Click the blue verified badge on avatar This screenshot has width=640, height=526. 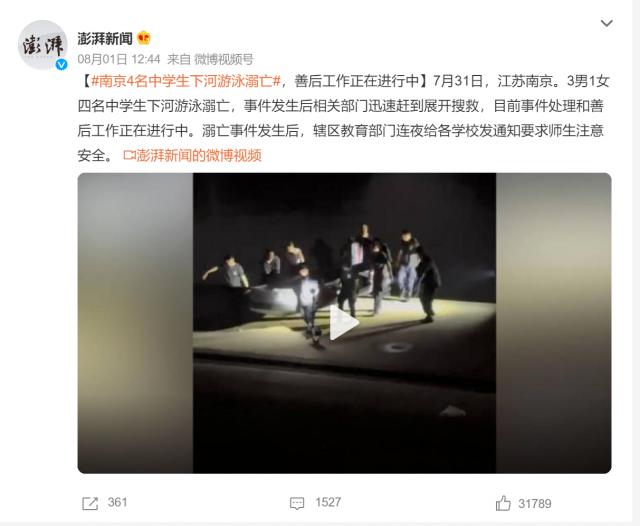coord(61,64)
